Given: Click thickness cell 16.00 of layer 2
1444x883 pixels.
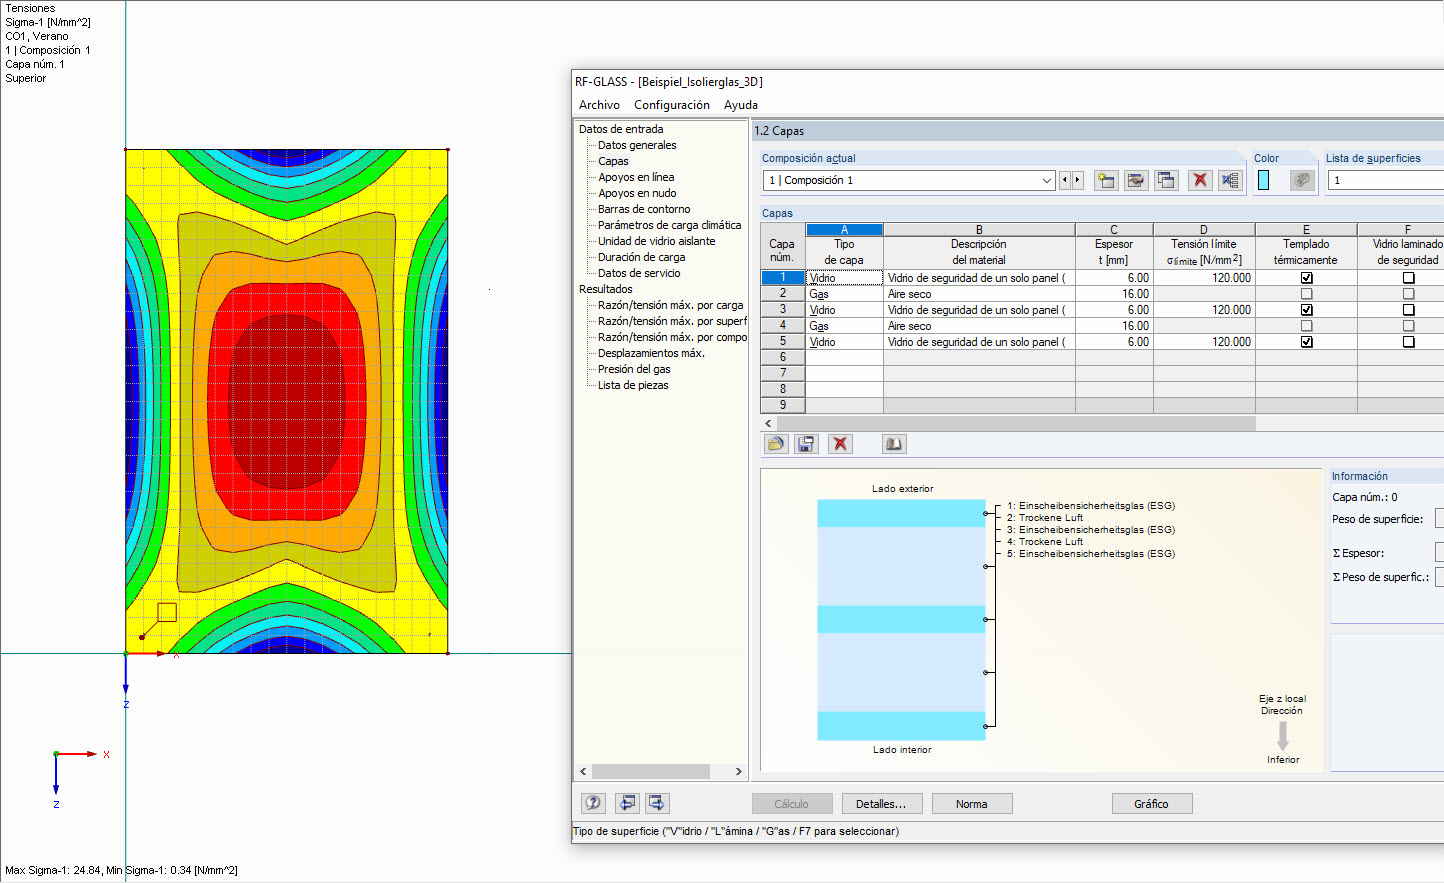Looking at the screenshot, I should [1114, 294].
